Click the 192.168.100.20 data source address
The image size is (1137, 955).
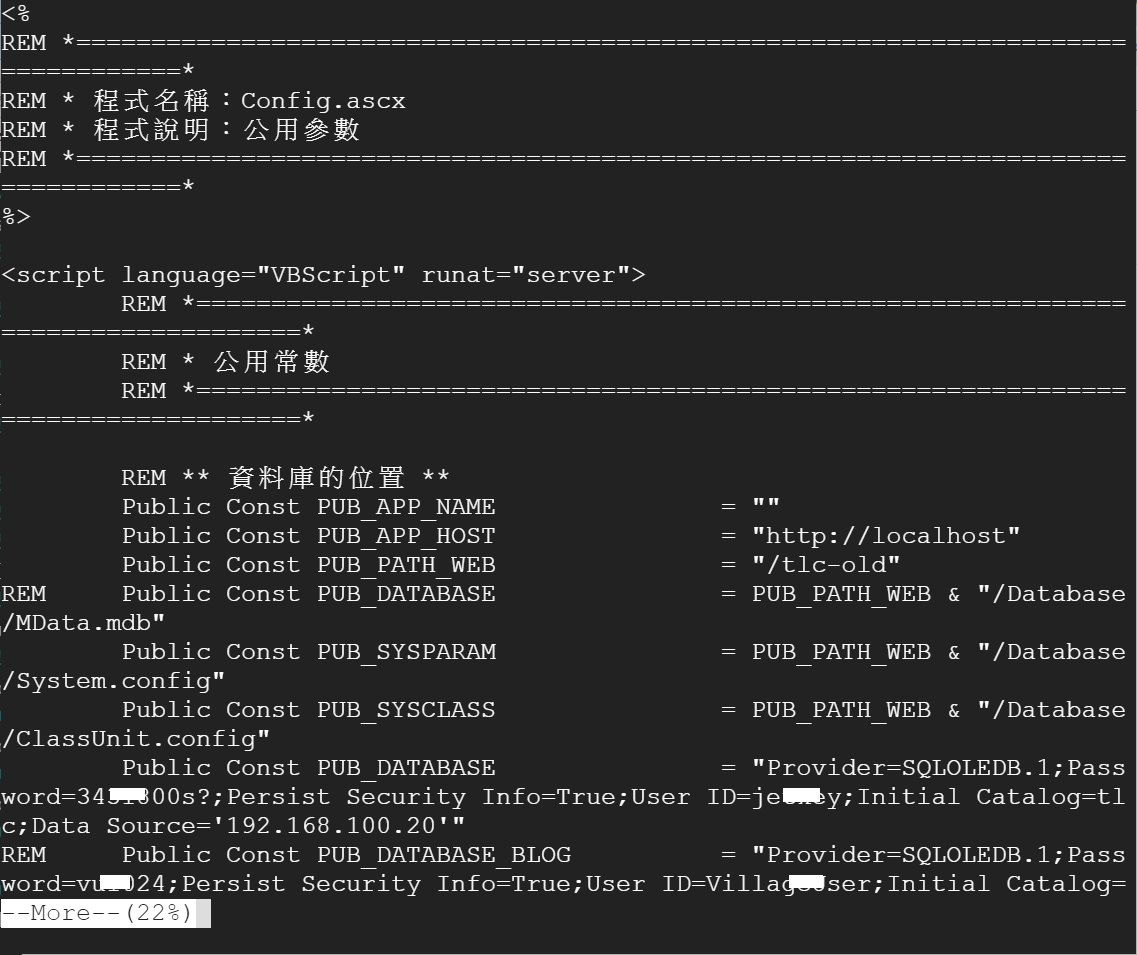330,826
